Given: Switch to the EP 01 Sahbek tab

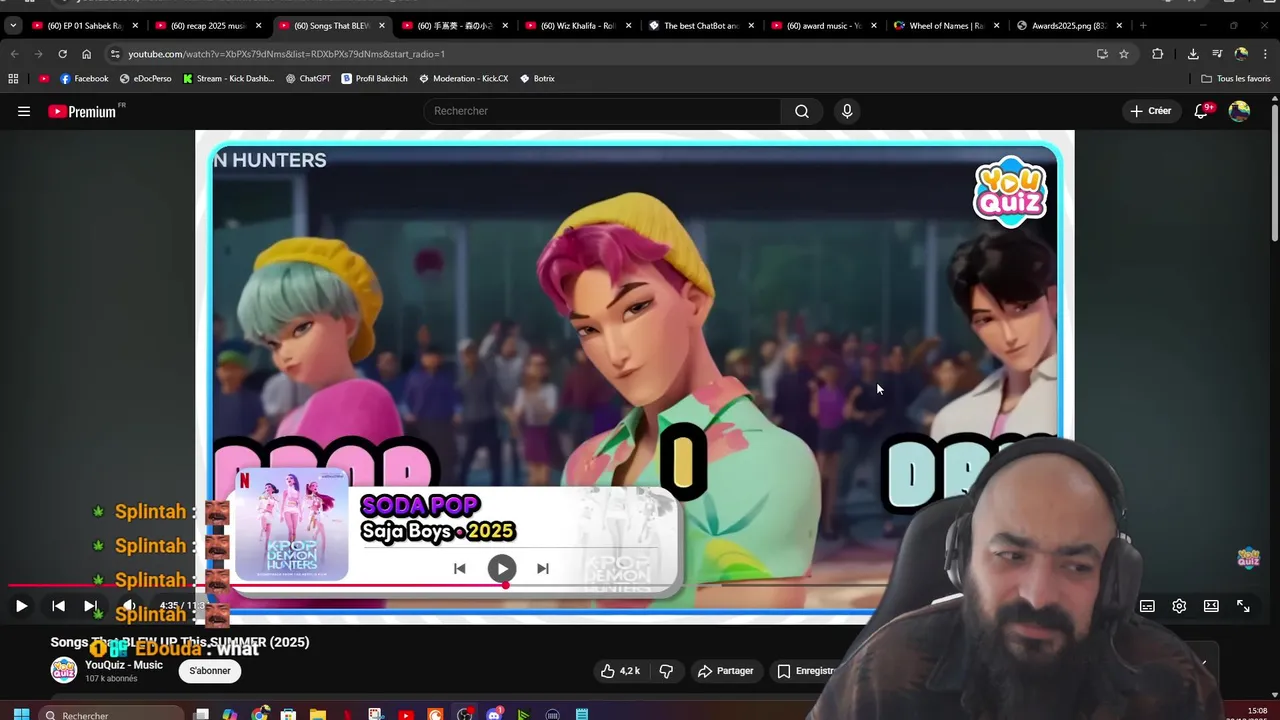Looking at the screenshot, I should pos(84,26).
